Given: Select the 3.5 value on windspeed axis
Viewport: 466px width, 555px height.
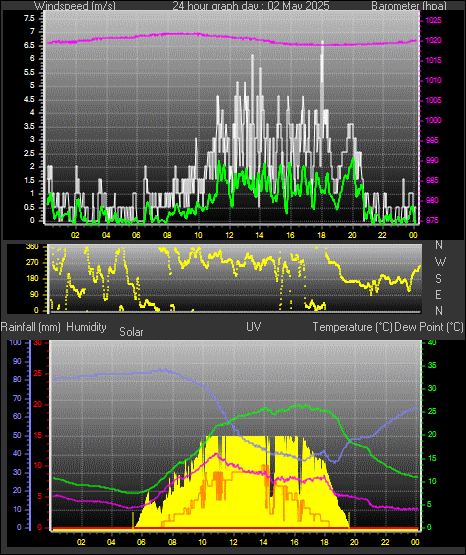Looking at the screenshot, I should point(29,126).
